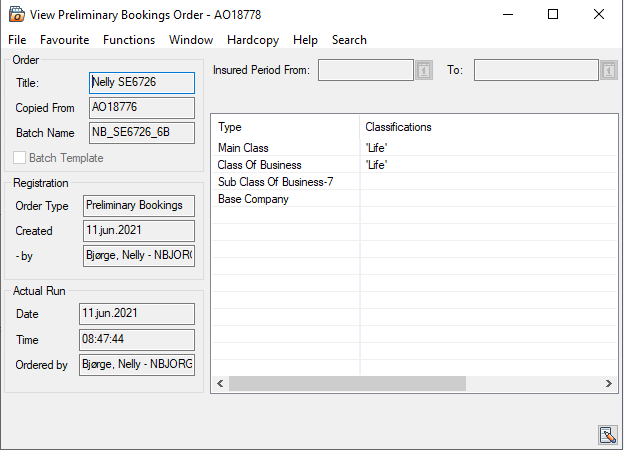Click the Type column header
This screenshot has height=450, width=624.
click(230, 127)
